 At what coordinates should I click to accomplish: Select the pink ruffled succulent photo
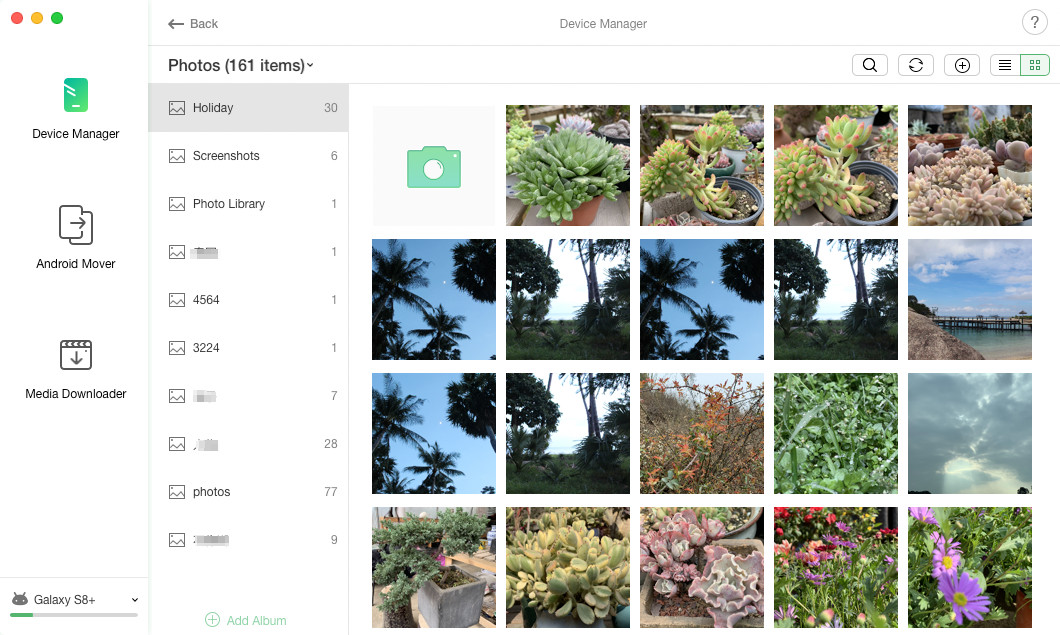coord(702,567)
